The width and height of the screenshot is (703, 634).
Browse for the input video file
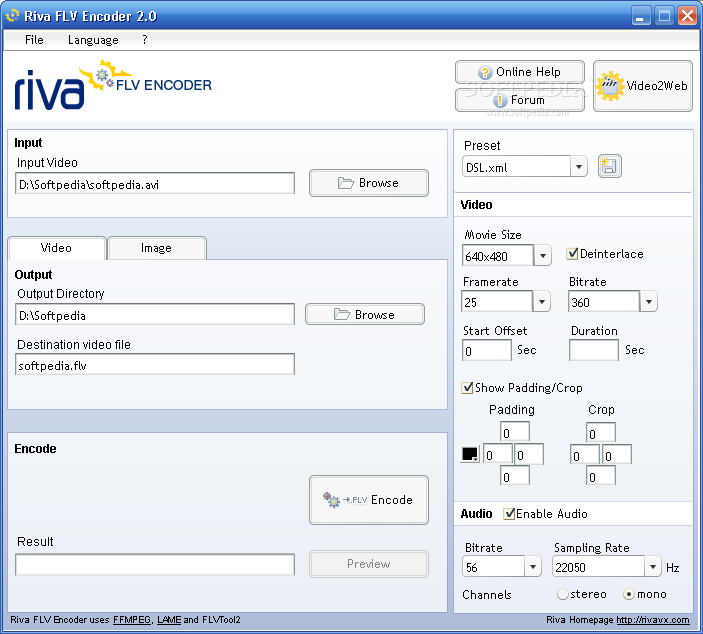[x=369, y=183]
